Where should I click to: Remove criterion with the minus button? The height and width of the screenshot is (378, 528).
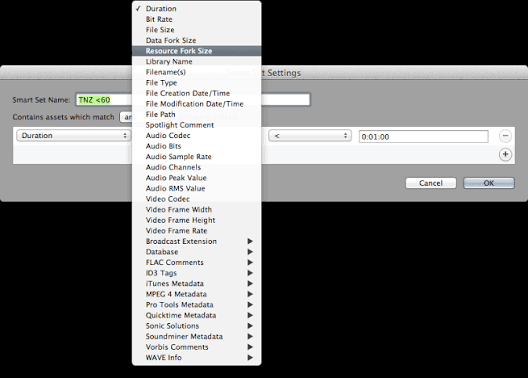tap(505, 136)
